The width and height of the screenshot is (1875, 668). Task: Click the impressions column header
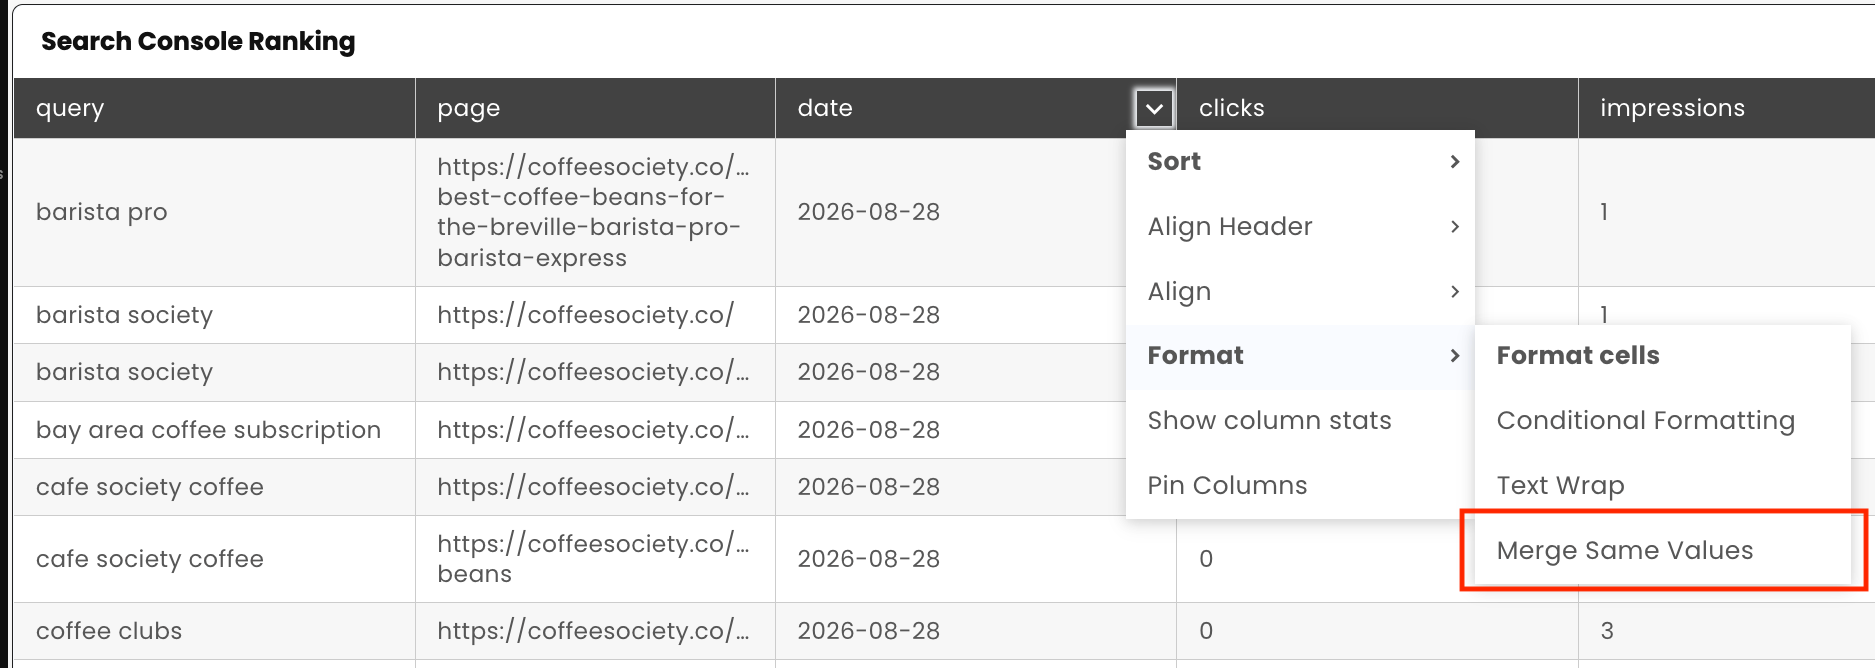click(x=1726, y=108)
